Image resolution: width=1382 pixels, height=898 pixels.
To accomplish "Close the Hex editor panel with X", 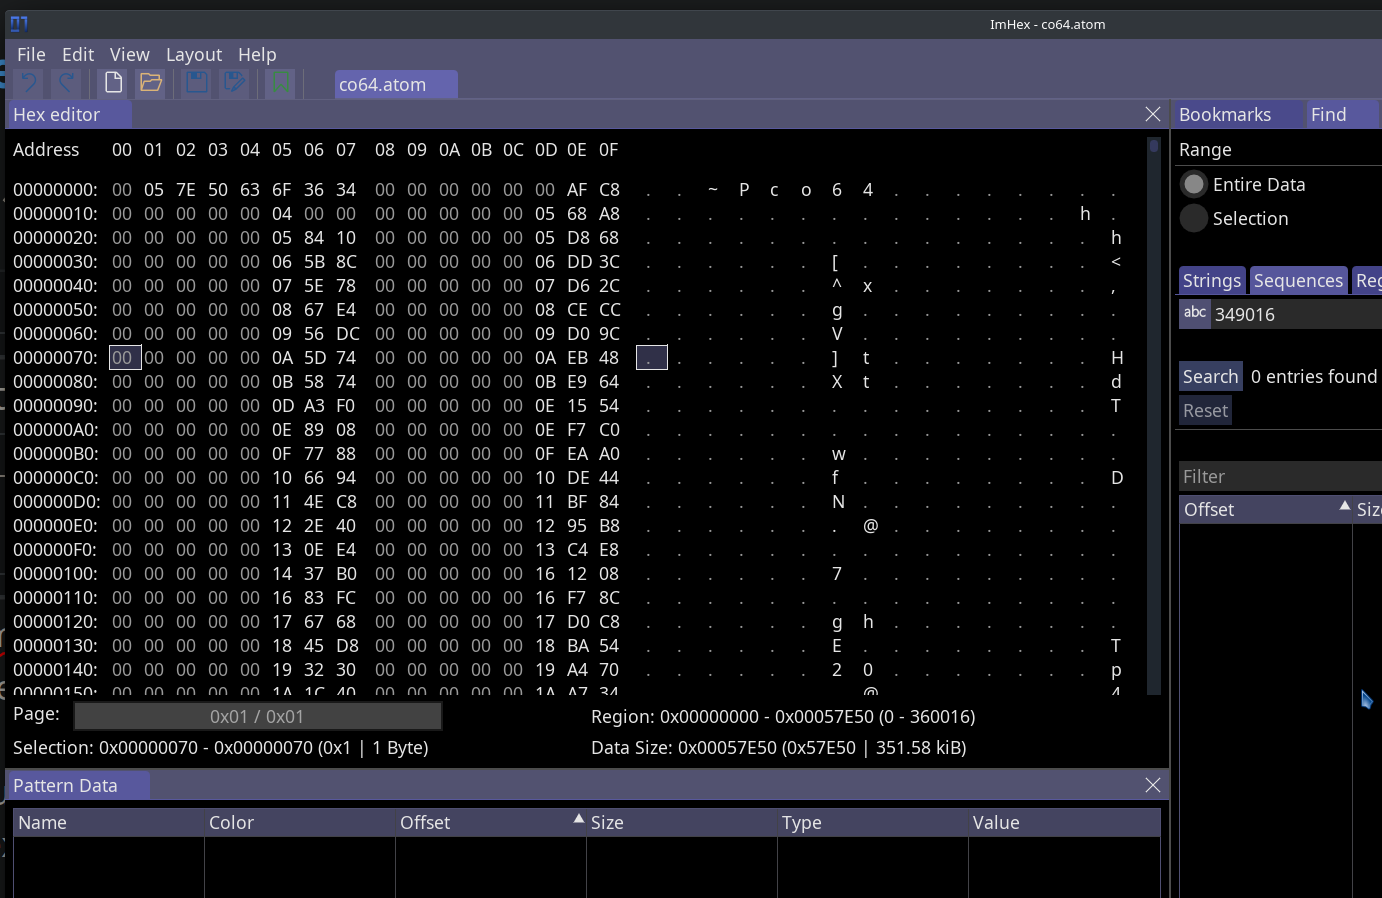I will pyautogui.click(x=1153, y=114).
